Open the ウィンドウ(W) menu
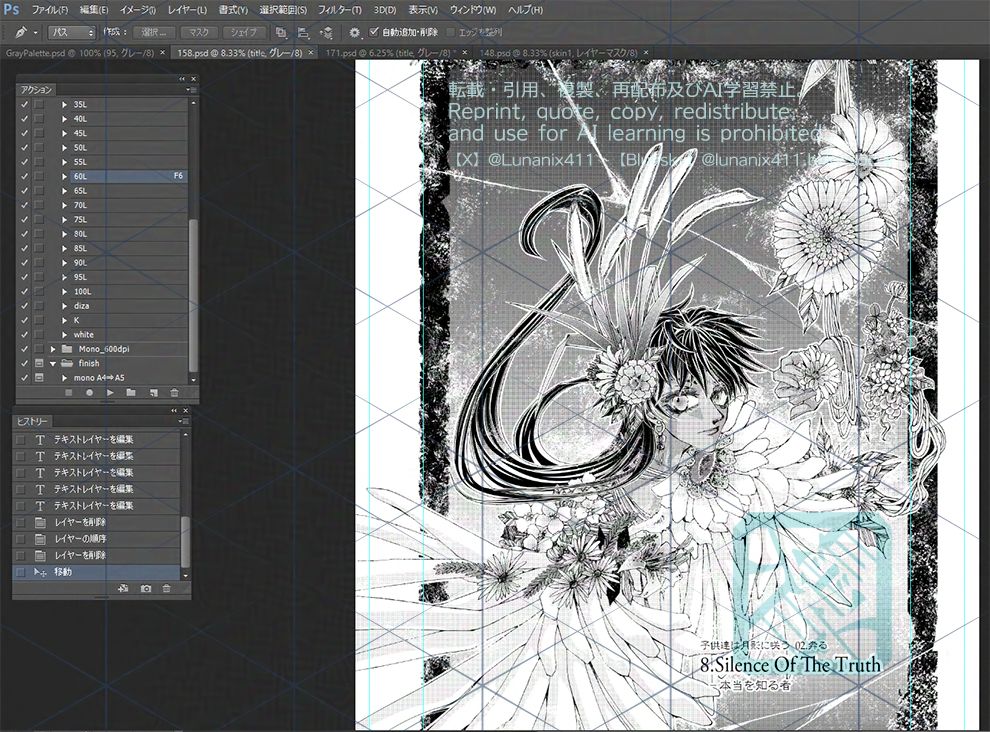The height and width of the screenshot is (732, 990). pos(472,10)
